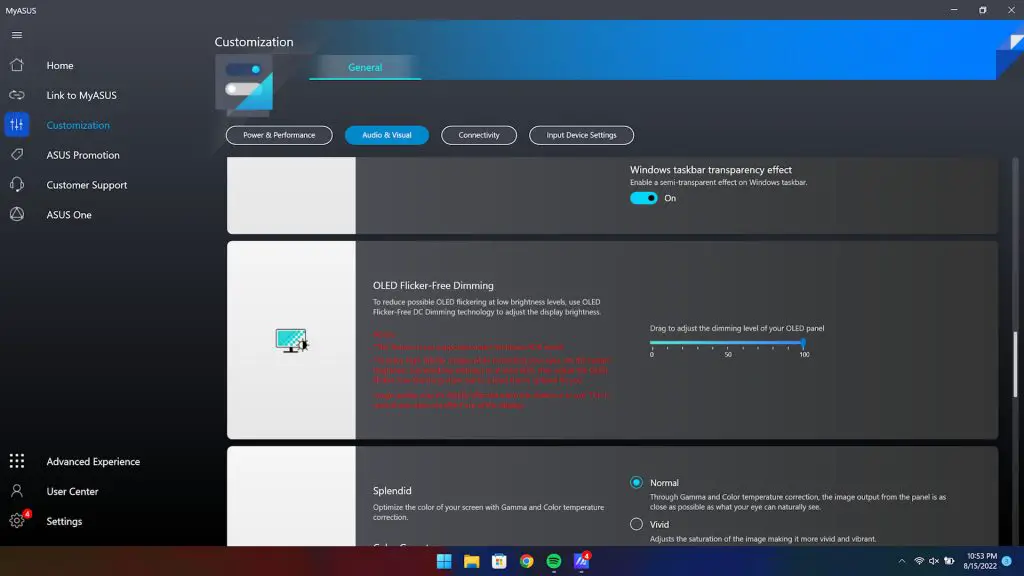This screenshot has height=576, width=1024.
Task: Open Settings in sidebar
Action: 64,521
